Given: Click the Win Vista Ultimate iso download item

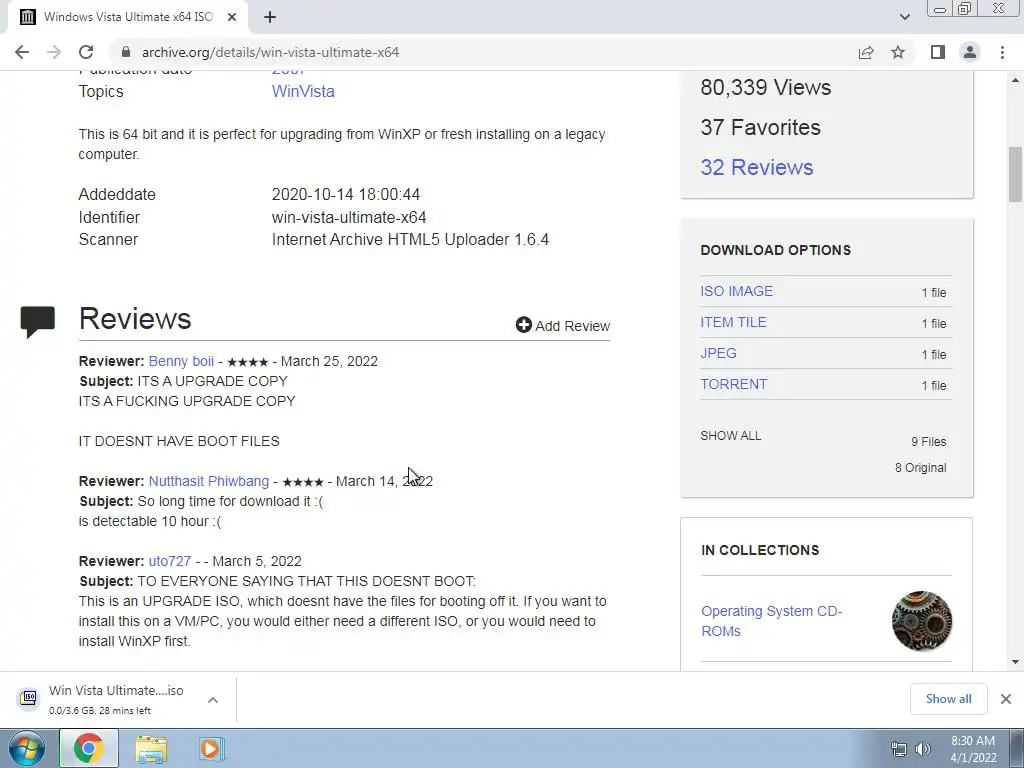Looking at the screenshot, I should pos(116,699).
